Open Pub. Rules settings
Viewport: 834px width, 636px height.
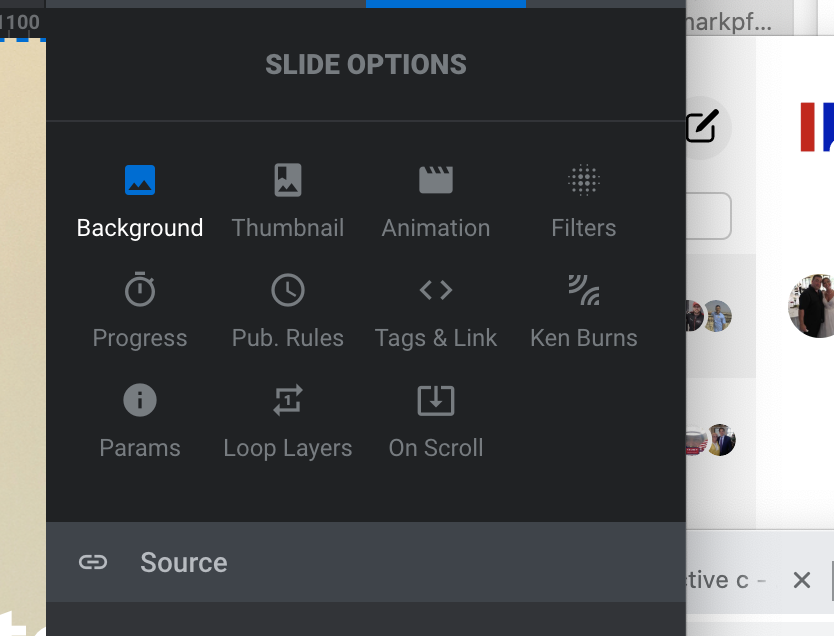pos(288,310)
